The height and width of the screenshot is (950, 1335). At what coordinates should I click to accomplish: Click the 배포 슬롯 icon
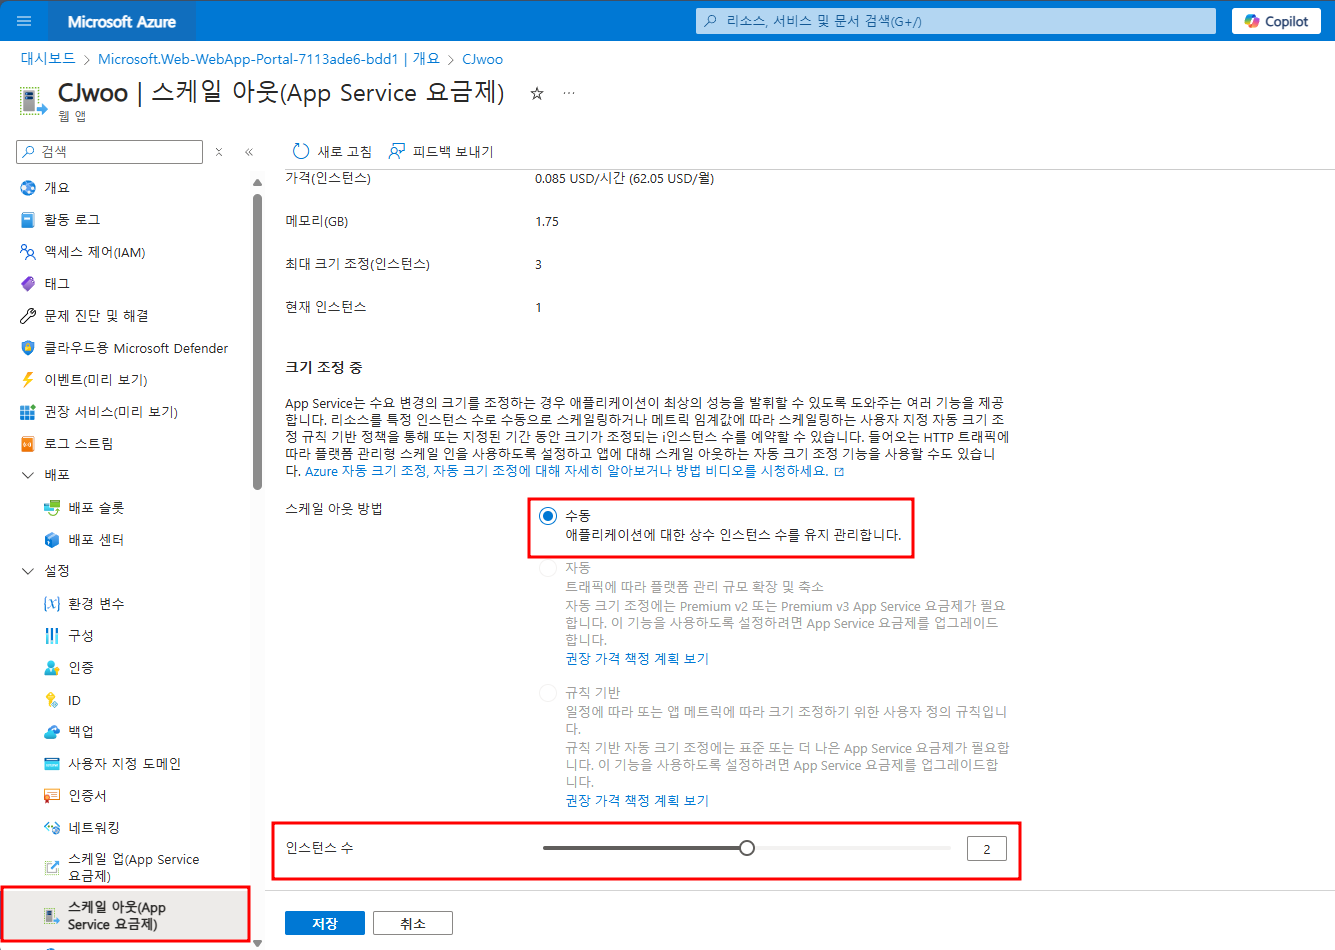click(x=52, y=508)
